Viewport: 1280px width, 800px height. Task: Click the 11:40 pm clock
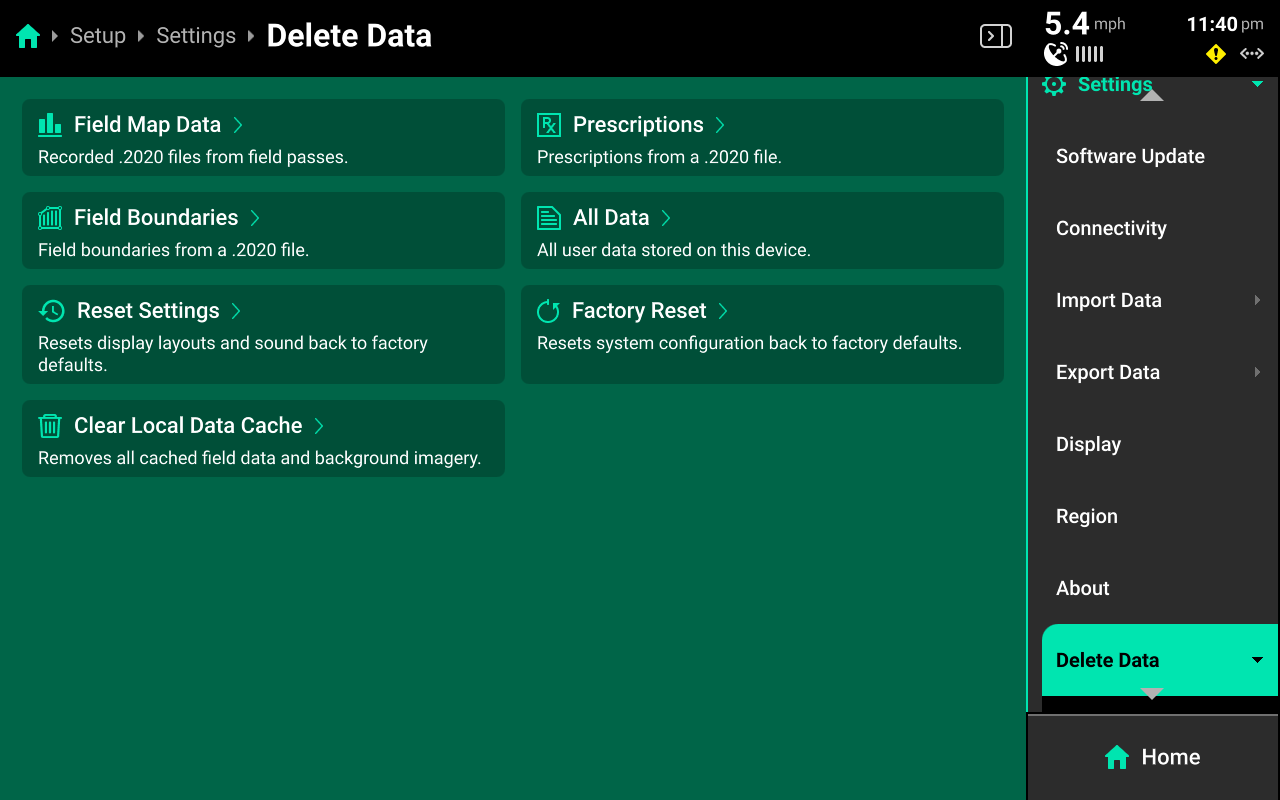click(x=1225, y=24)
